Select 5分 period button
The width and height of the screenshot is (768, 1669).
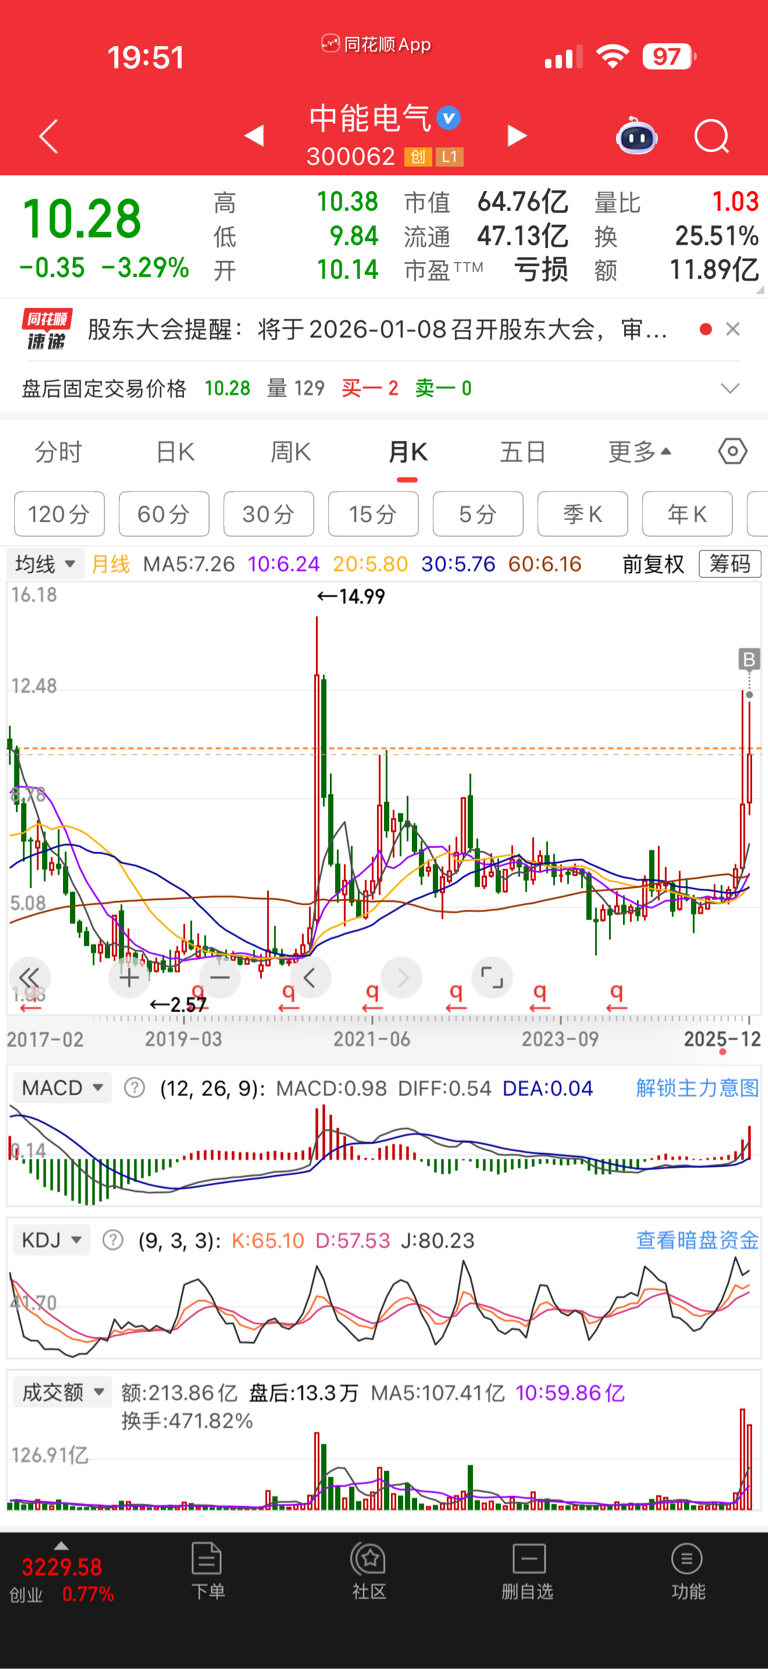(478, 514)
